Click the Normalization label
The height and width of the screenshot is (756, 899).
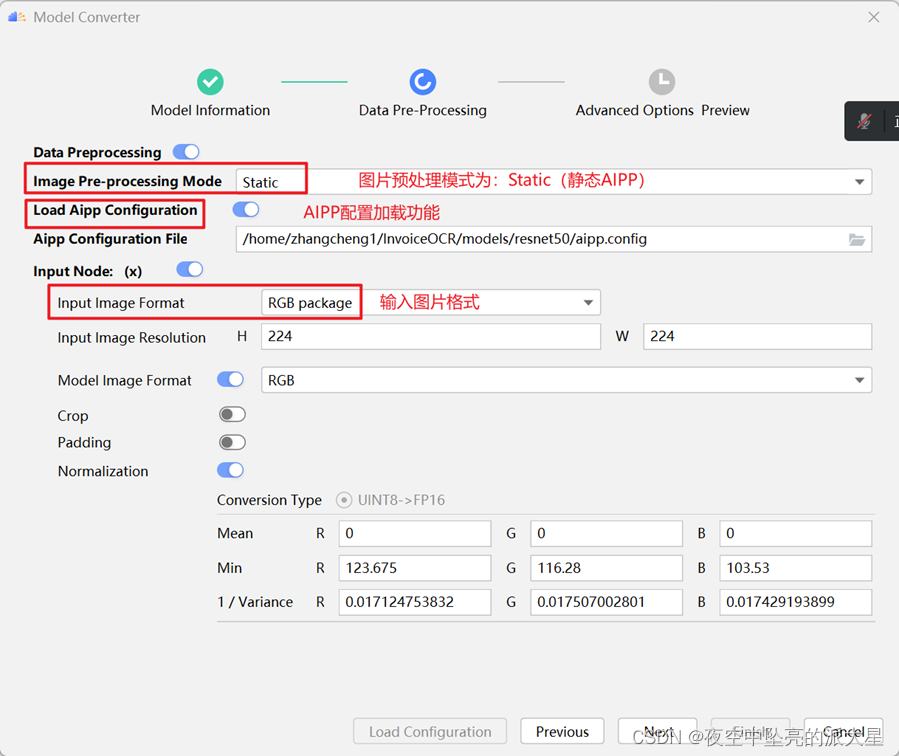click(x=103, y=471)
